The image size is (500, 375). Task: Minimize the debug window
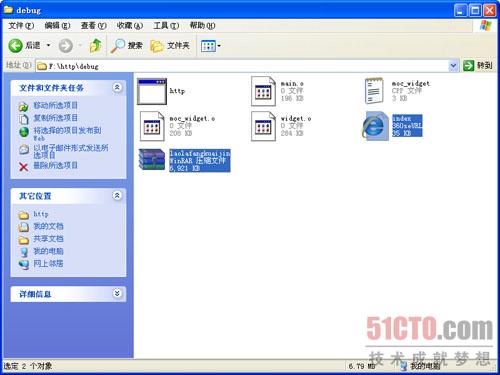461,11
